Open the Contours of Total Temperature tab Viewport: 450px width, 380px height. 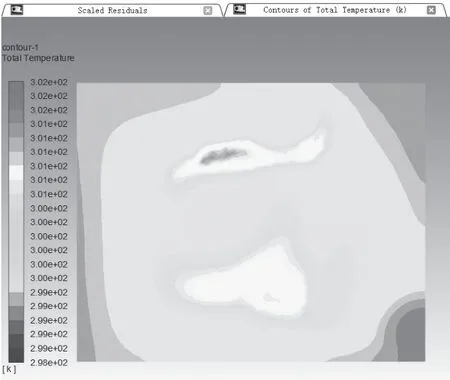click(335, 10)
